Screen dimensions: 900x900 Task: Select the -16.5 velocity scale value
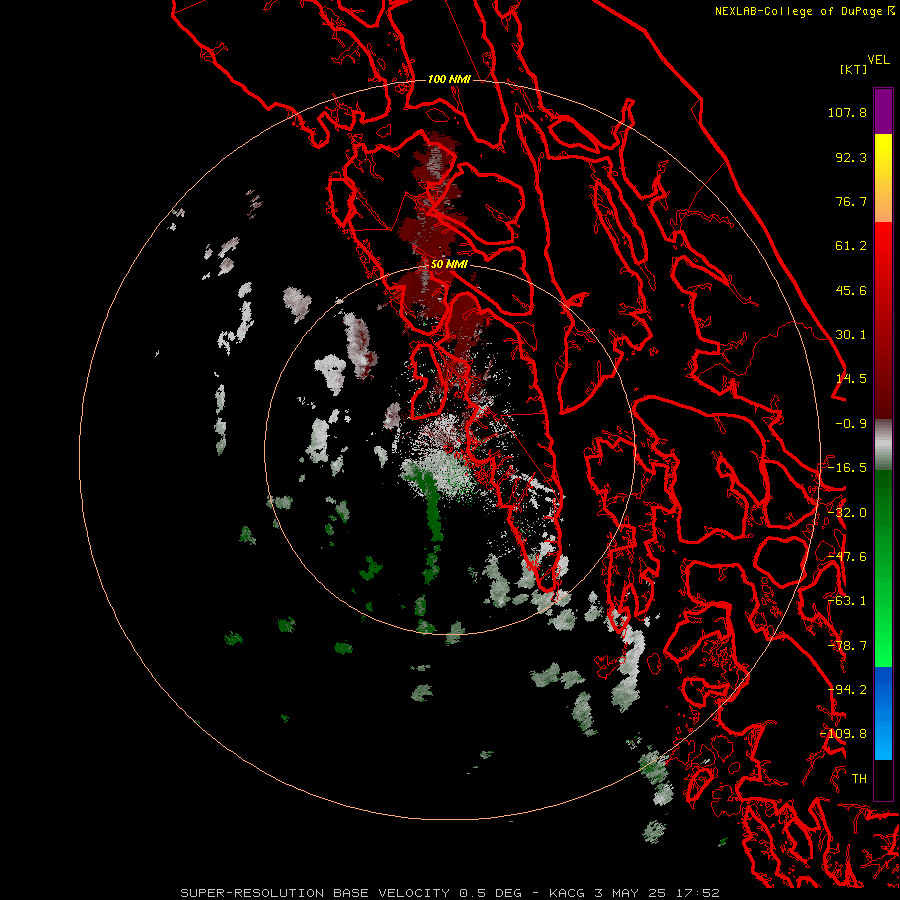pos(847,468)
